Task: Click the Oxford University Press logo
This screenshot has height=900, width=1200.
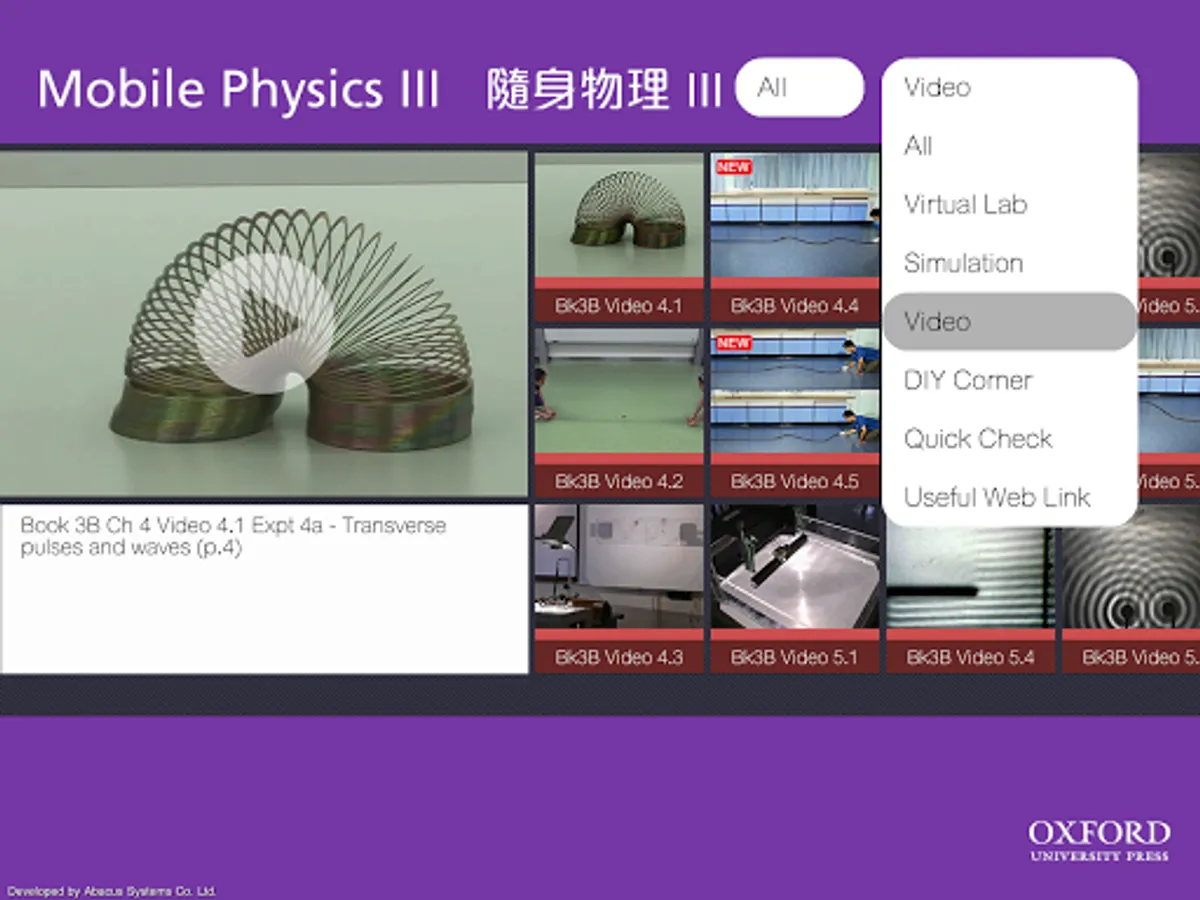Action: pyautogui.click(x=1099, y=840)
